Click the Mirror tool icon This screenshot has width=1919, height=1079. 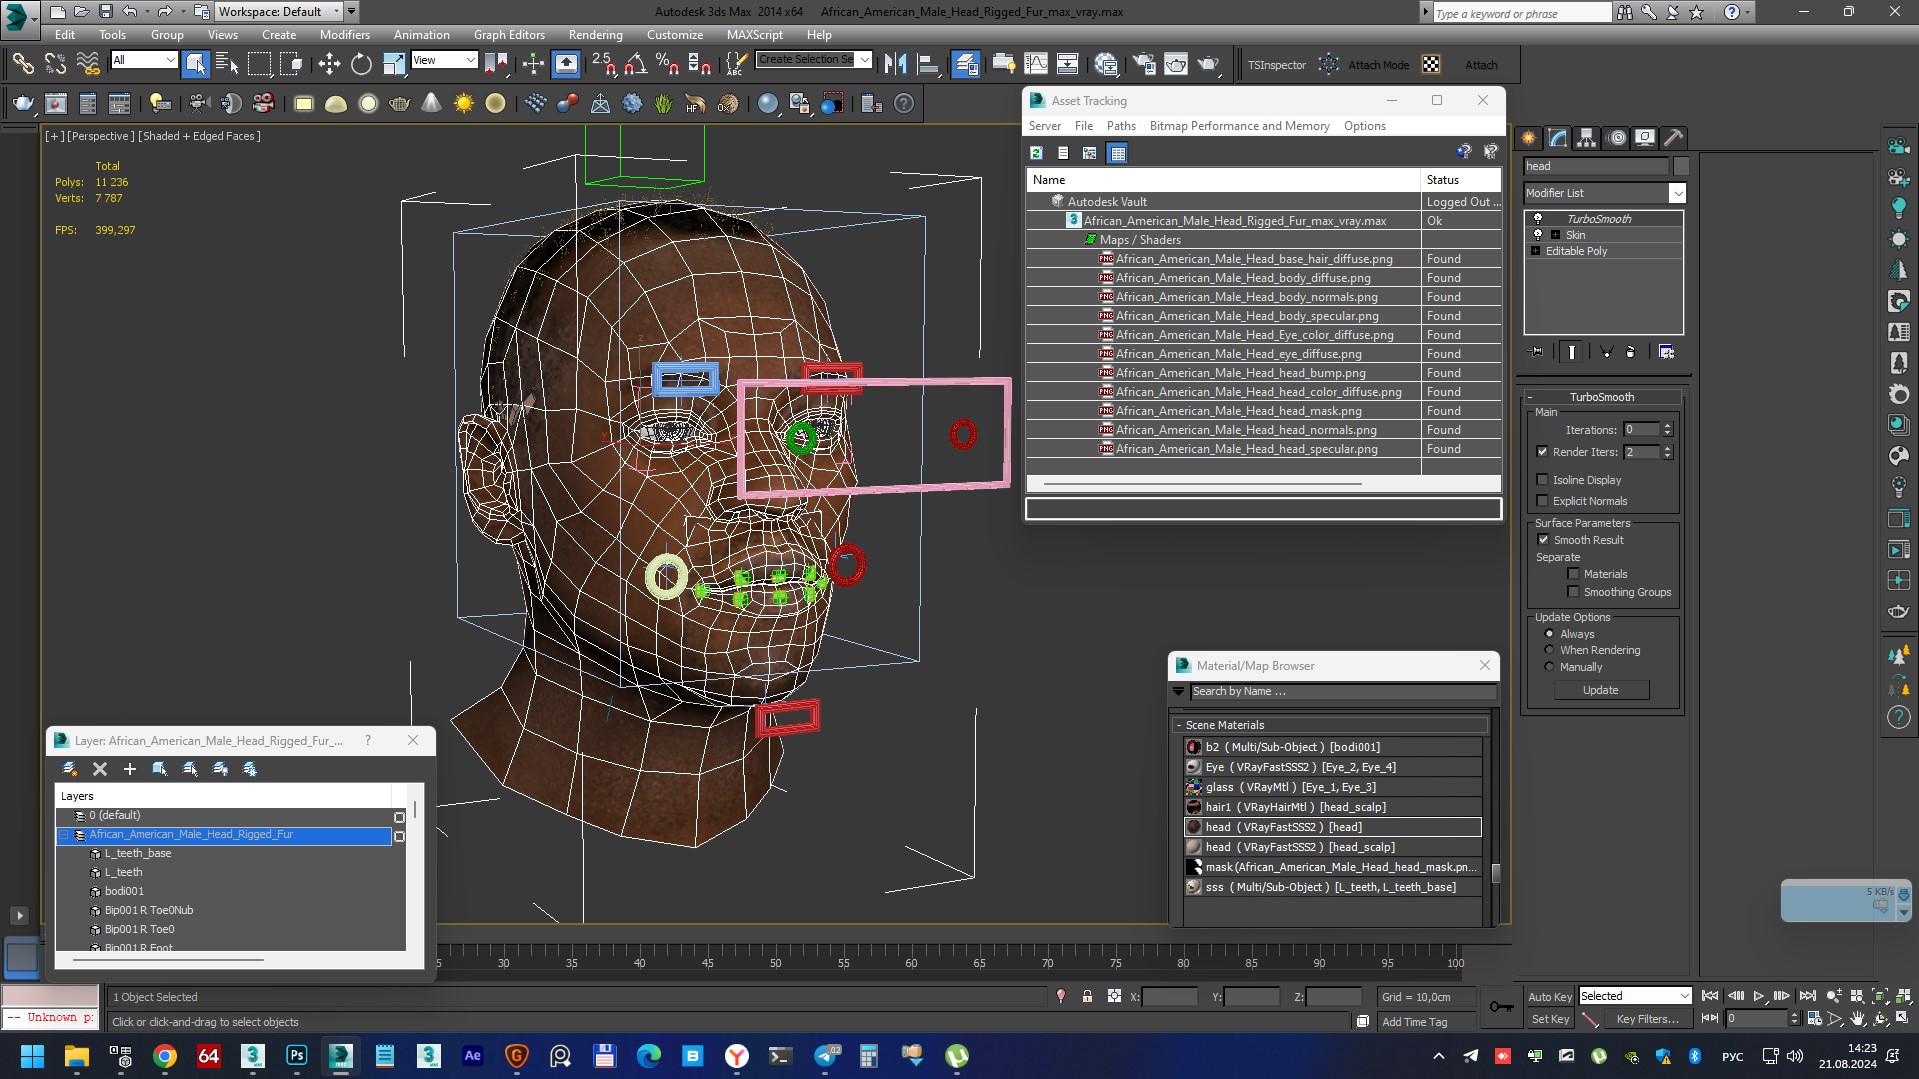click(x=895, y=64)
